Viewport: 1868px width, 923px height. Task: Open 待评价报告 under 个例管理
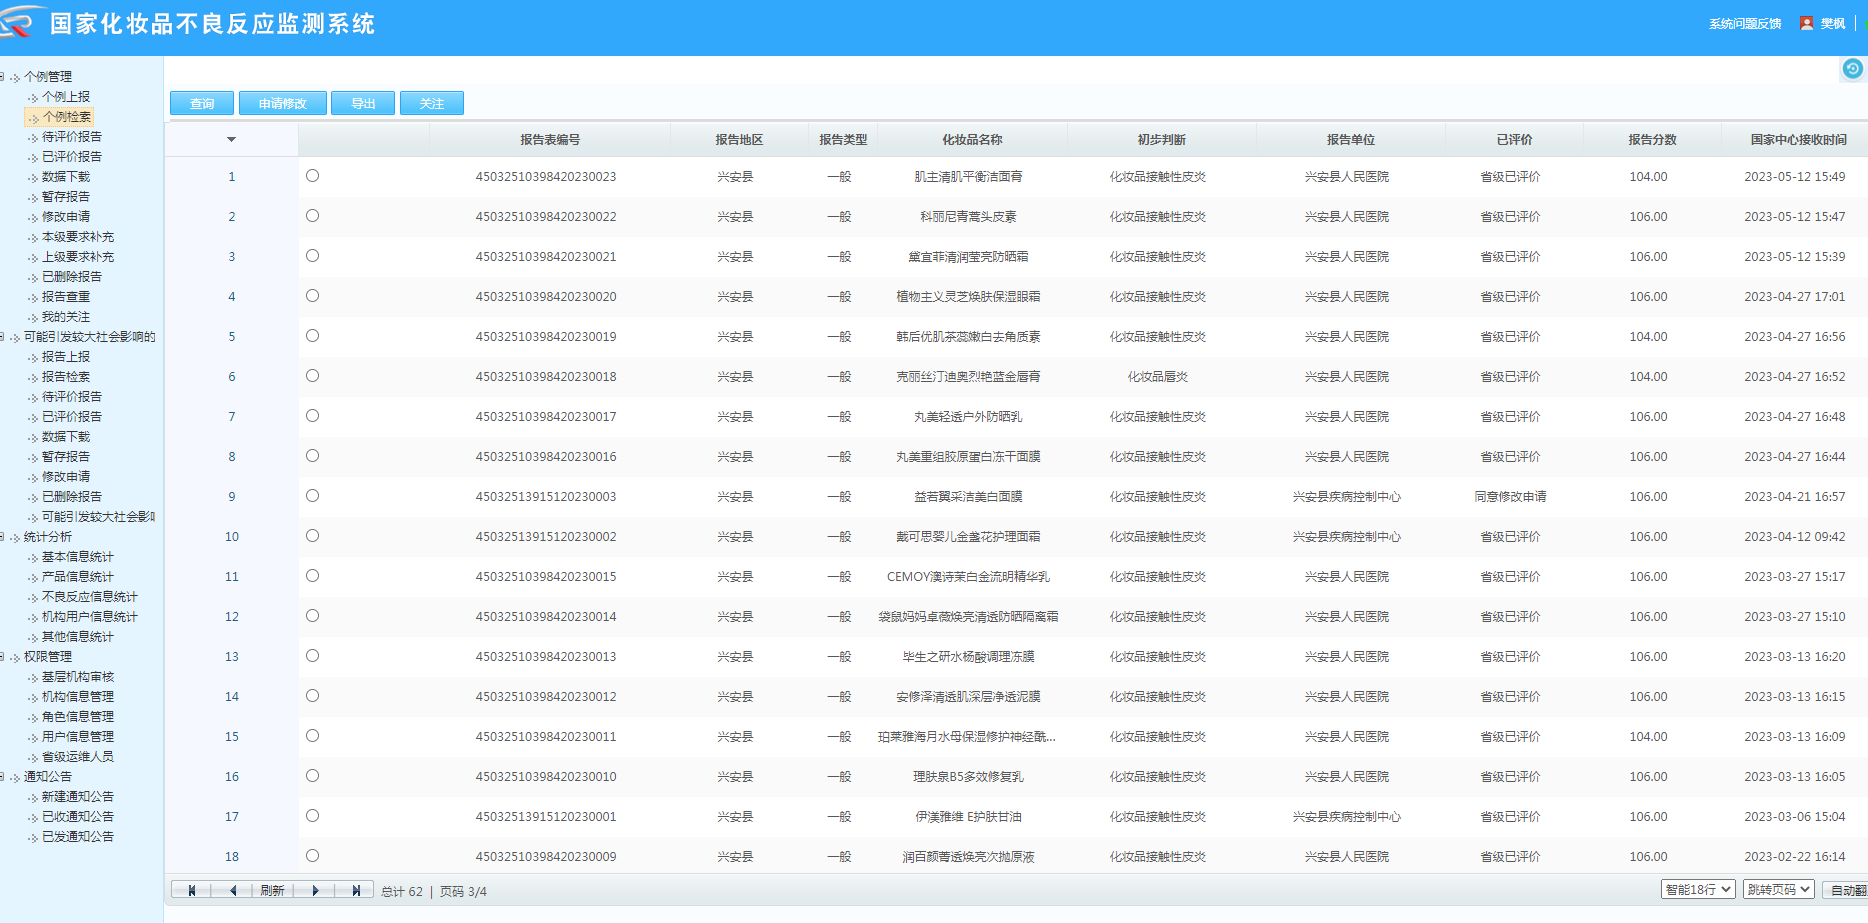[71, 137]
